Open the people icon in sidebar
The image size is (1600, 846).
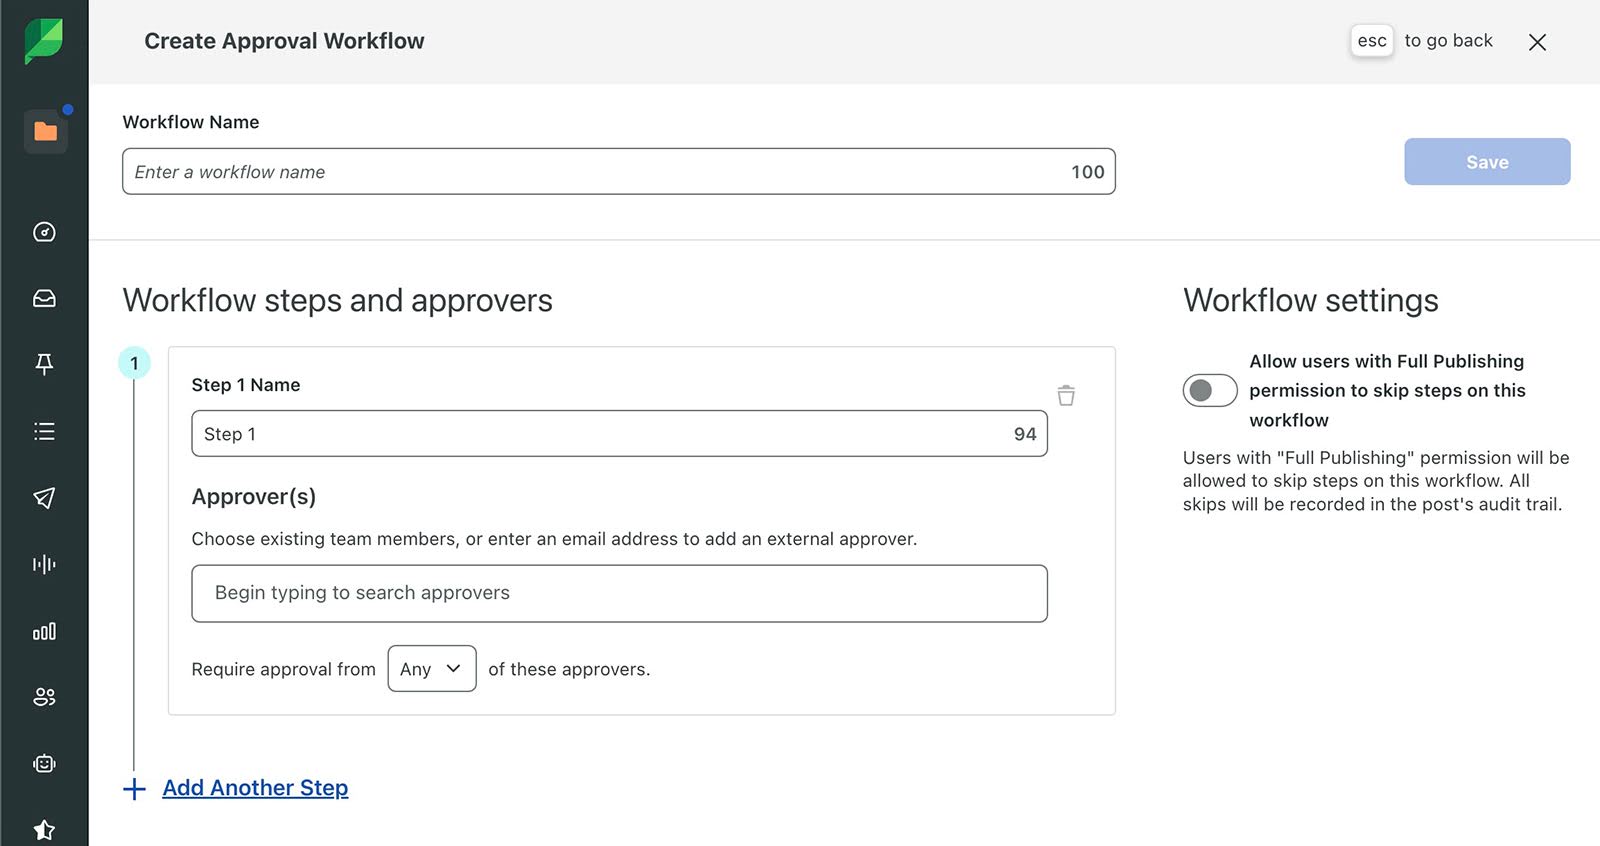44,697
